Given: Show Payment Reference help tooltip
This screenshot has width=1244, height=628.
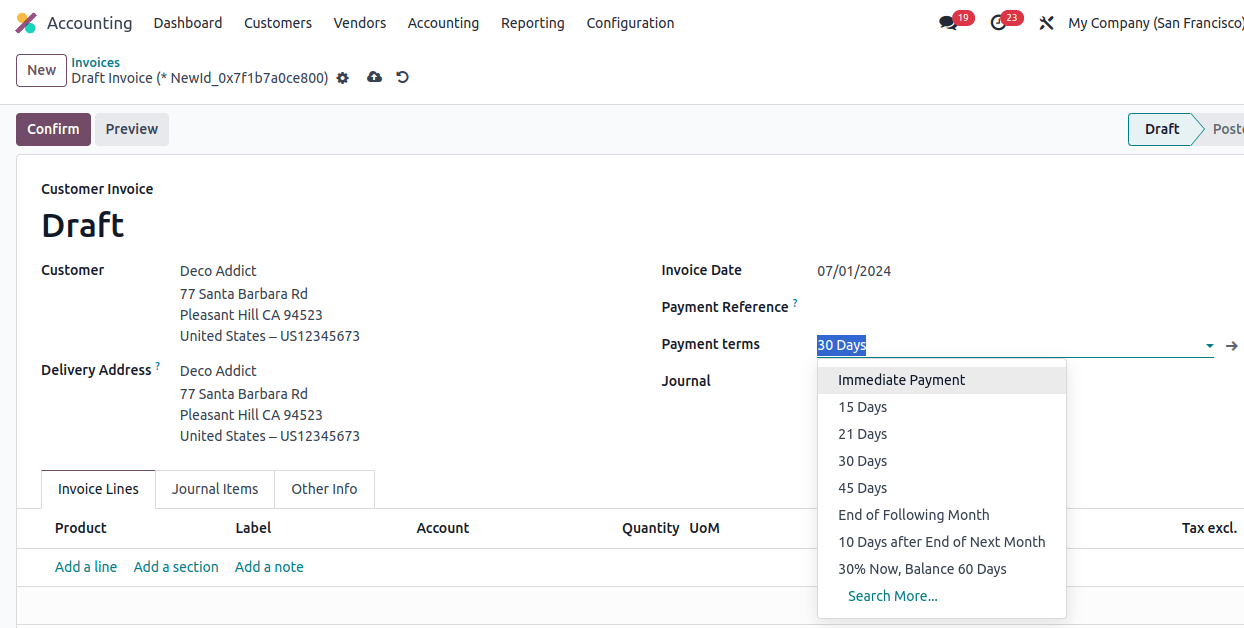Looking at the screenshot, I should click(x=795, y=302).
